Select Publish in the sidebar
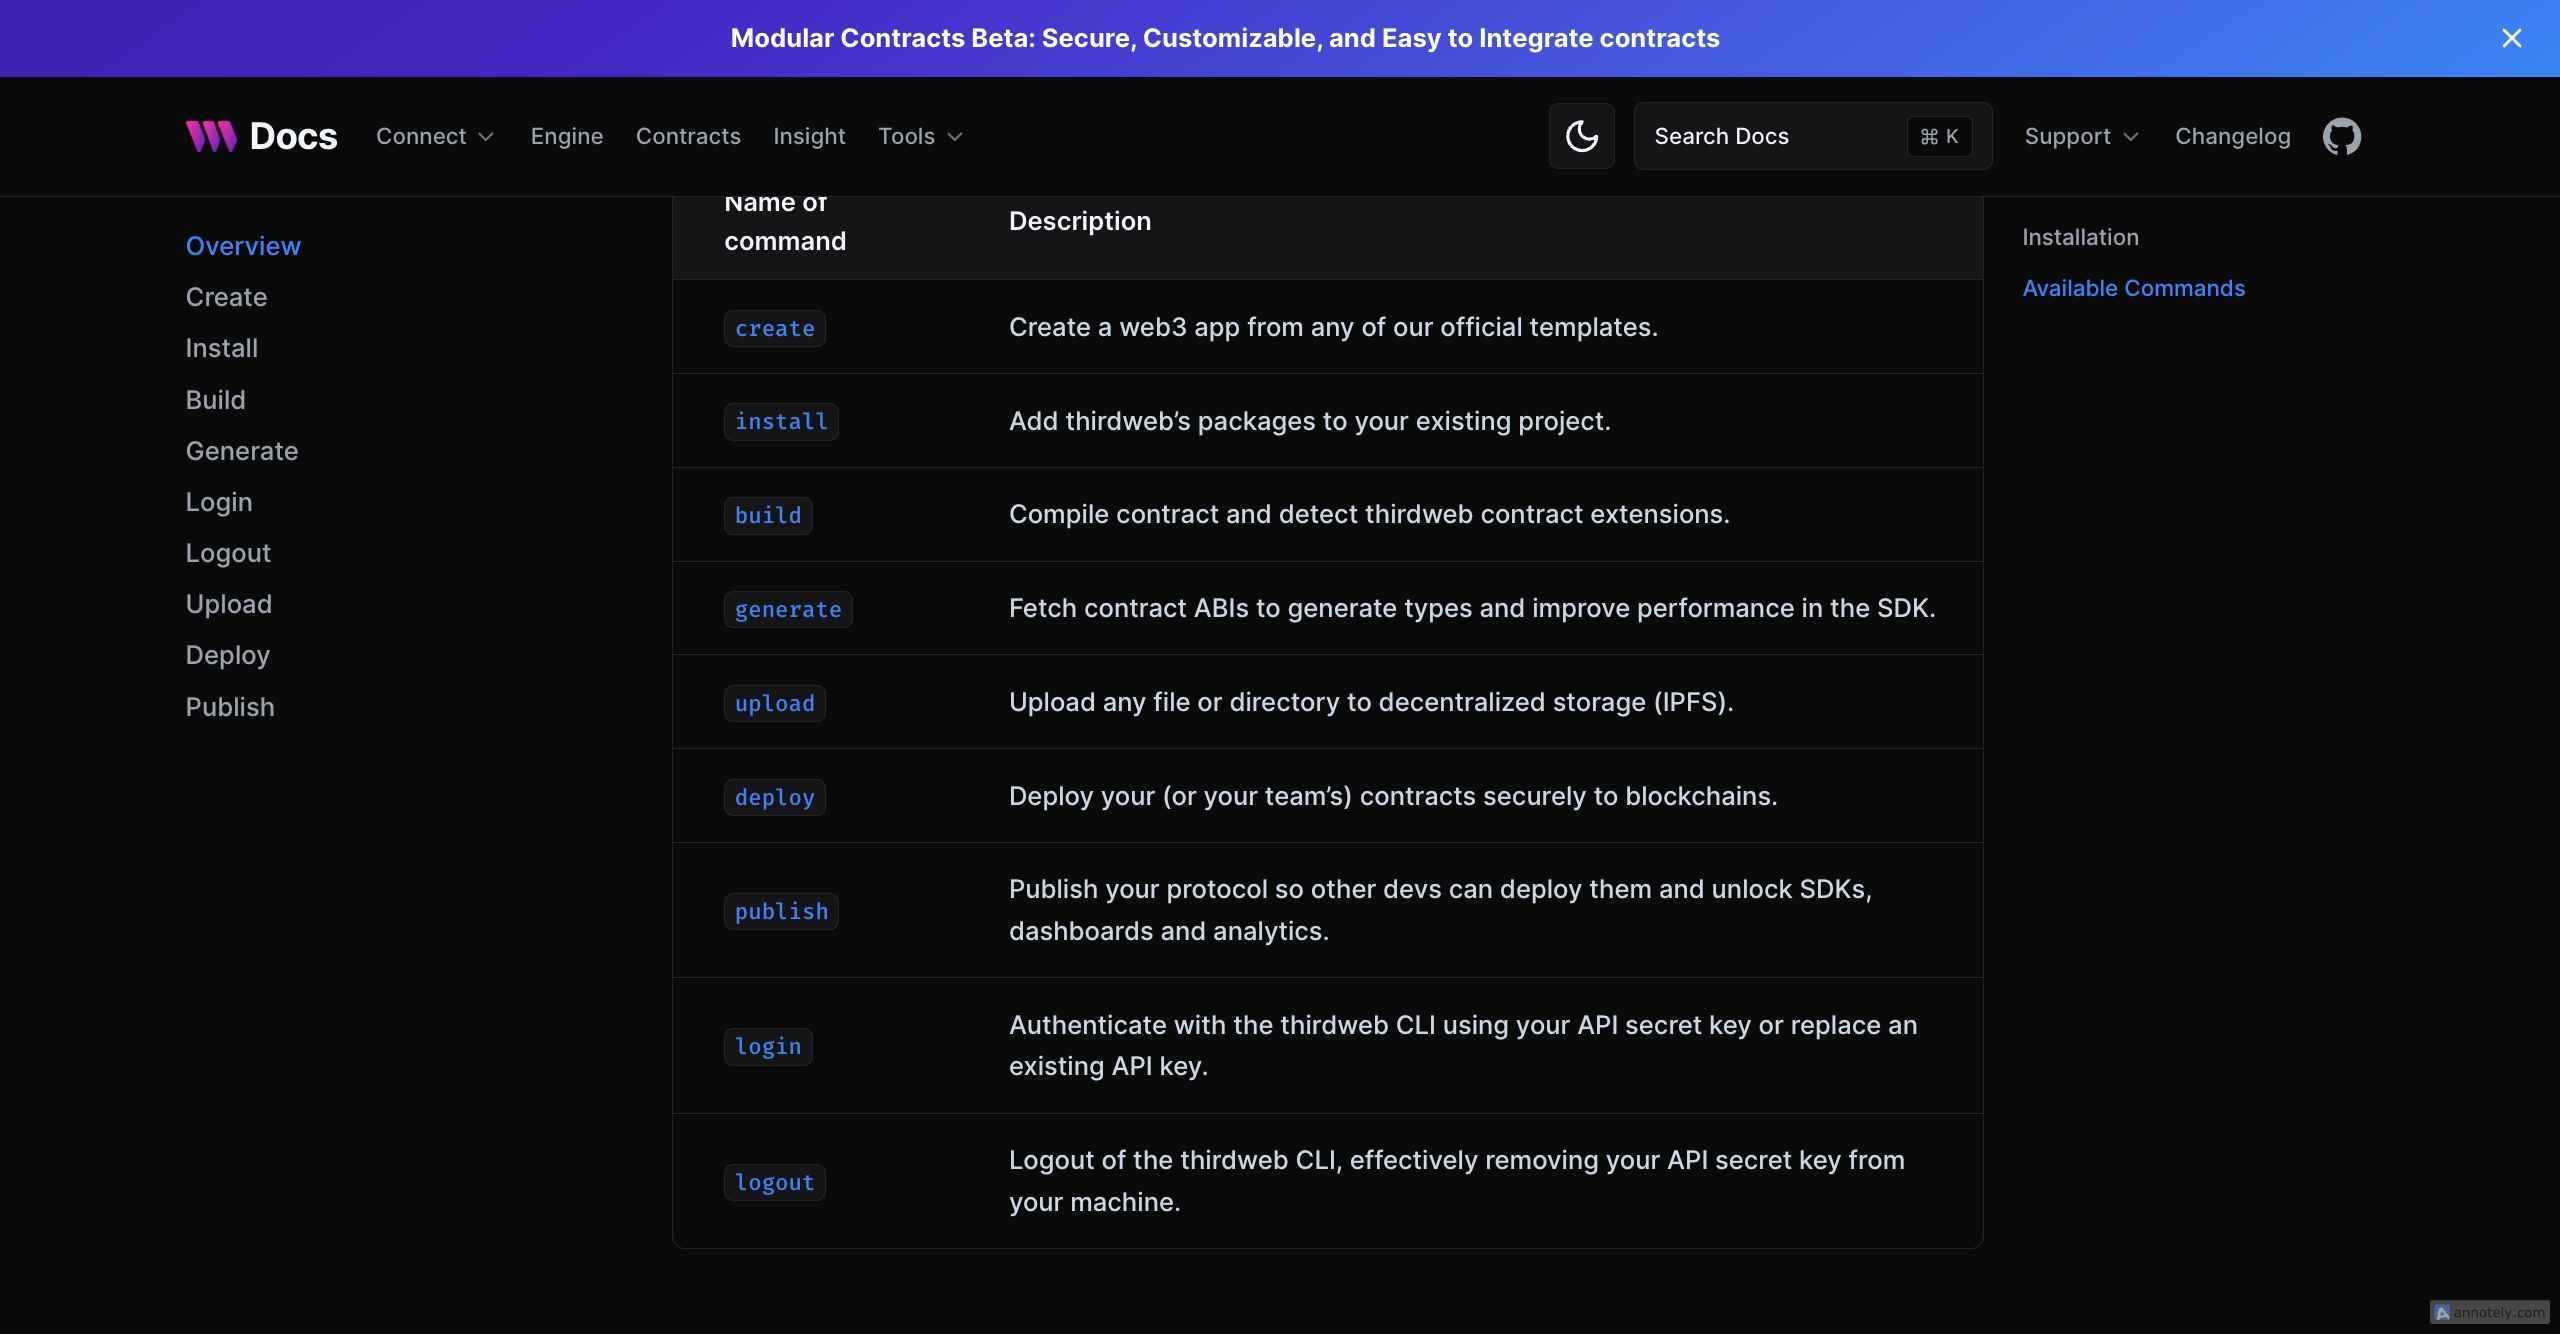 click(x=230, y=707)
